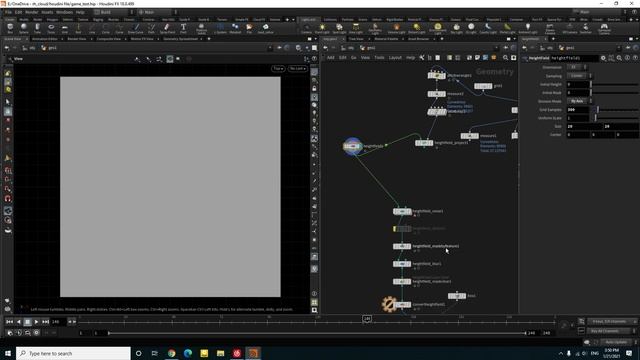Select the Box shelf tool
The height and width of the screenshot is (360, 640).
pos(10,28)
